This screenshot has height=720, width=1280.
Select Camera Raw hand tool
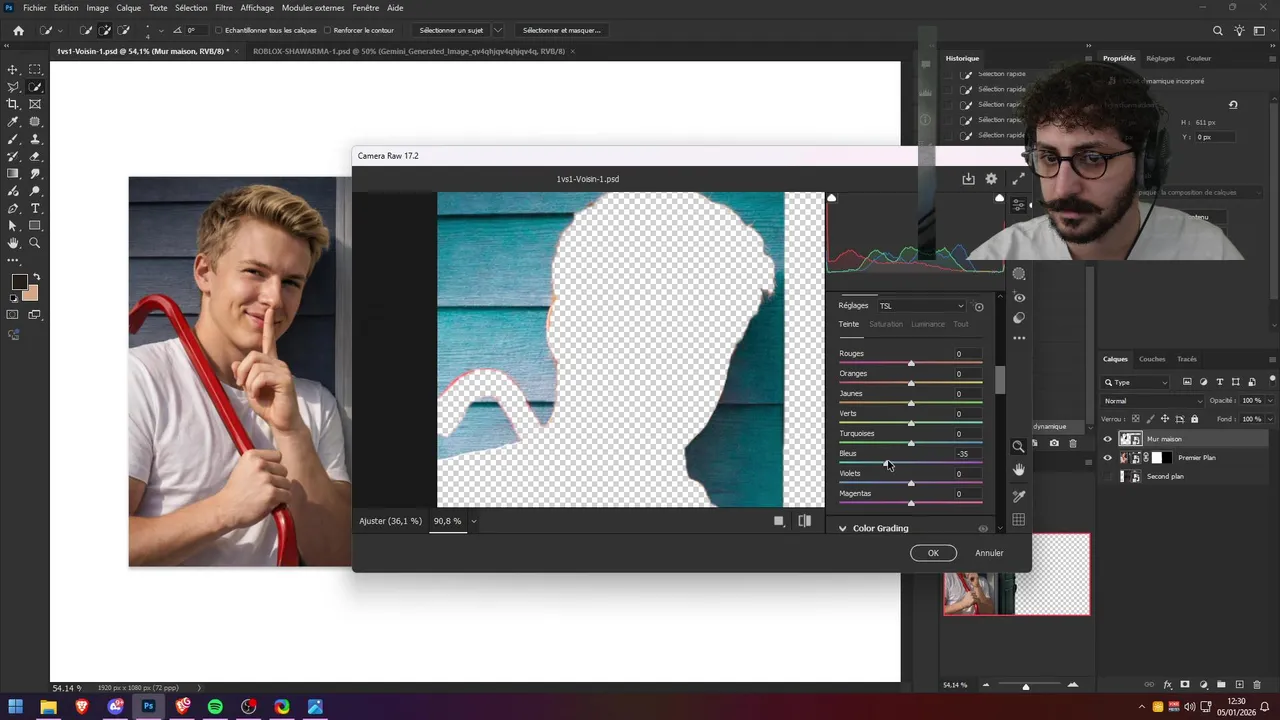click(x=1019, y=470)
